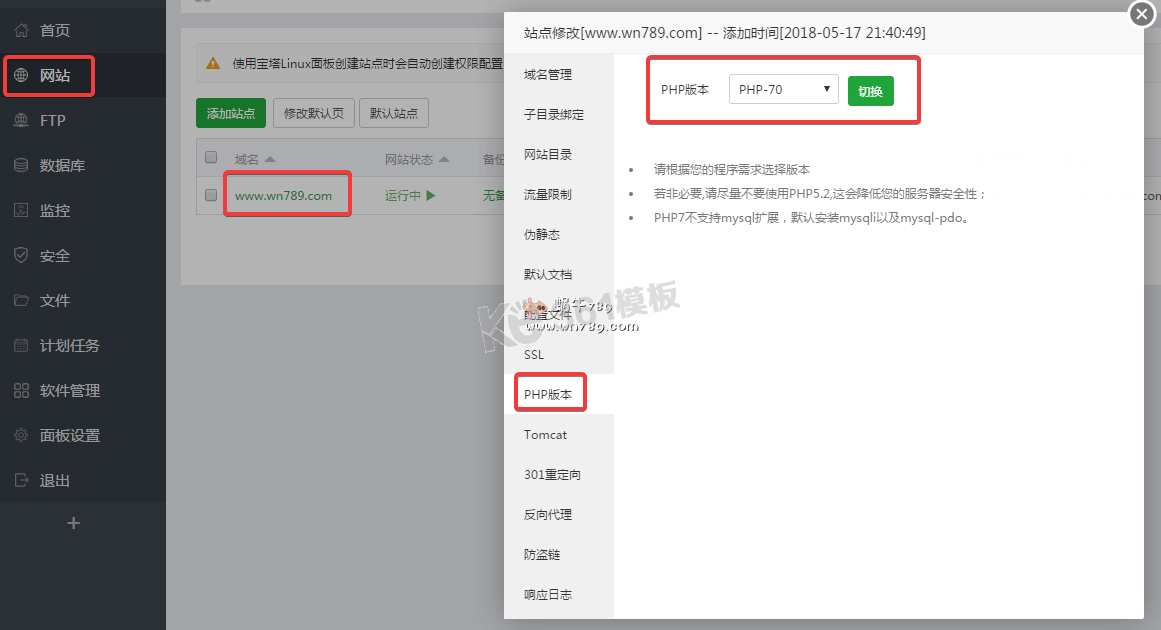
Task: Click the 添加站点 button
Action: tap(231, 113)
